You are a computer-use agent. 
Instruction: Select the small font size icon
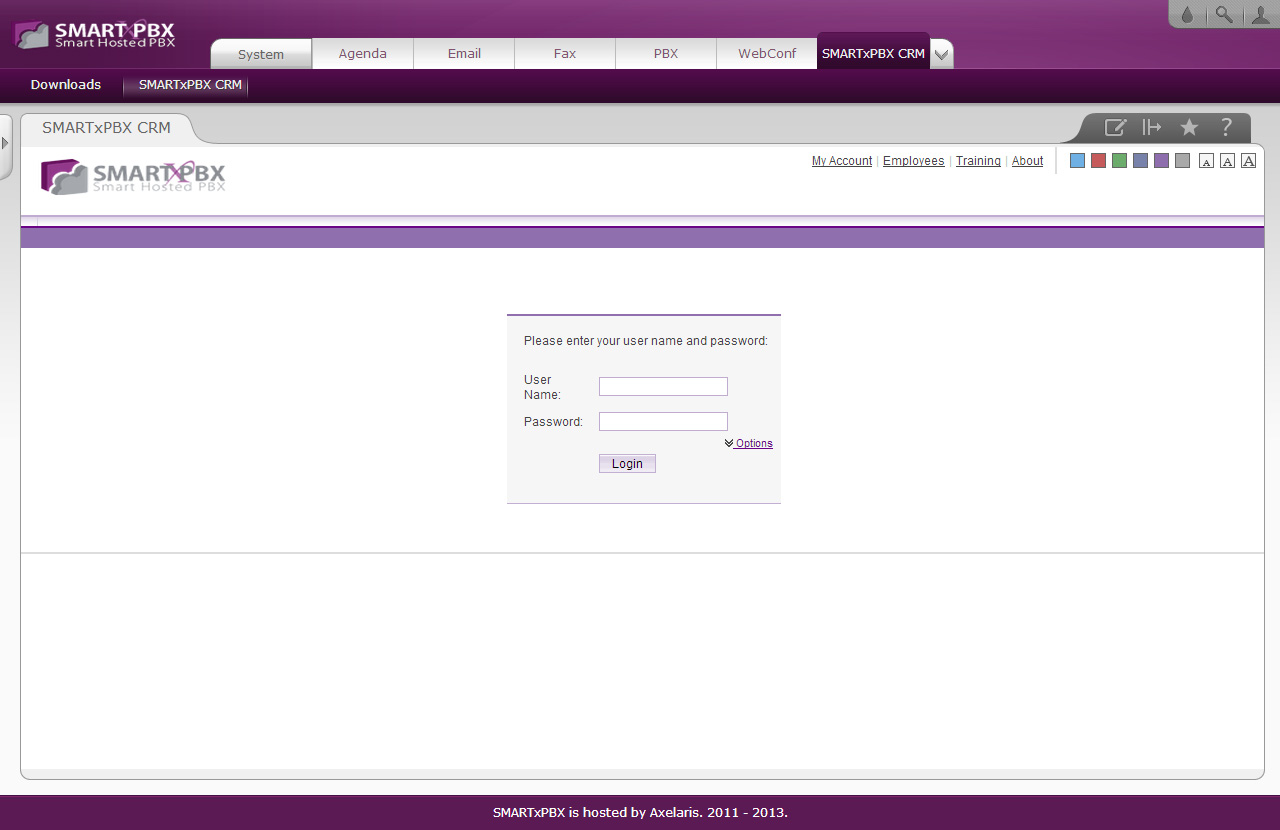point(1206,161)
